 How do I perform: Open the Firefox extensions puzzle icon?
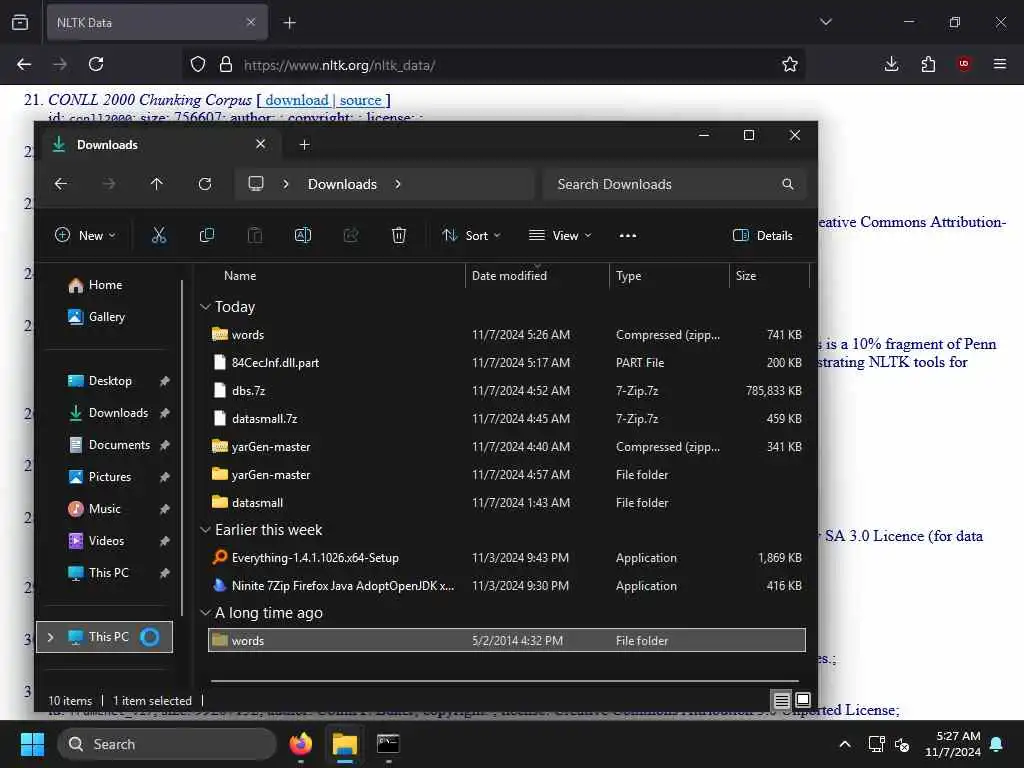[x=928, y=64]
